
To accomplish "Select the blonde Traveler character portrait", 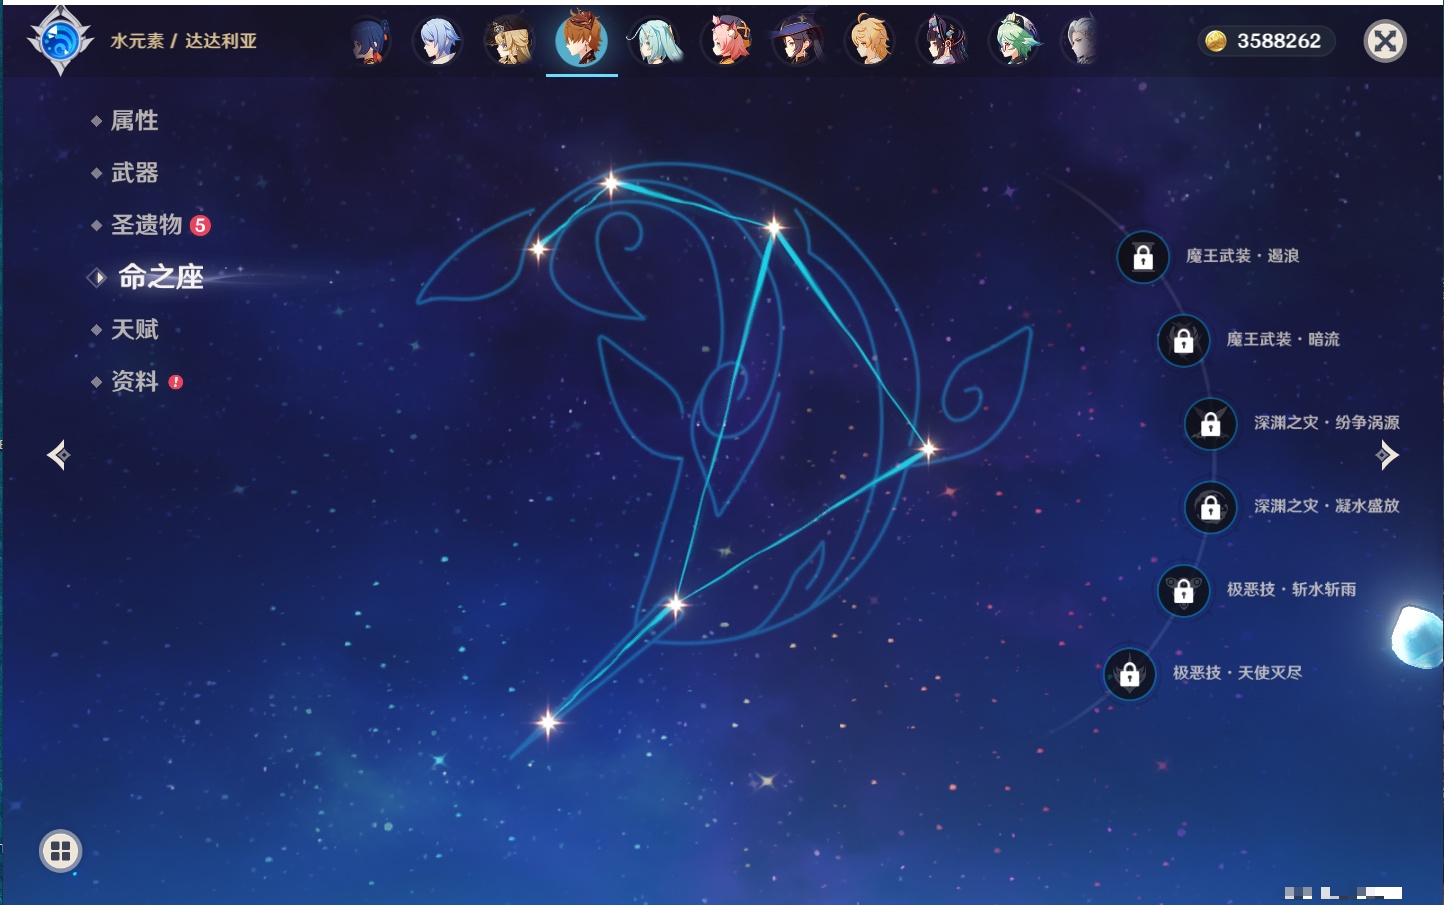I will pyautogui.click(x=870, y=41).
